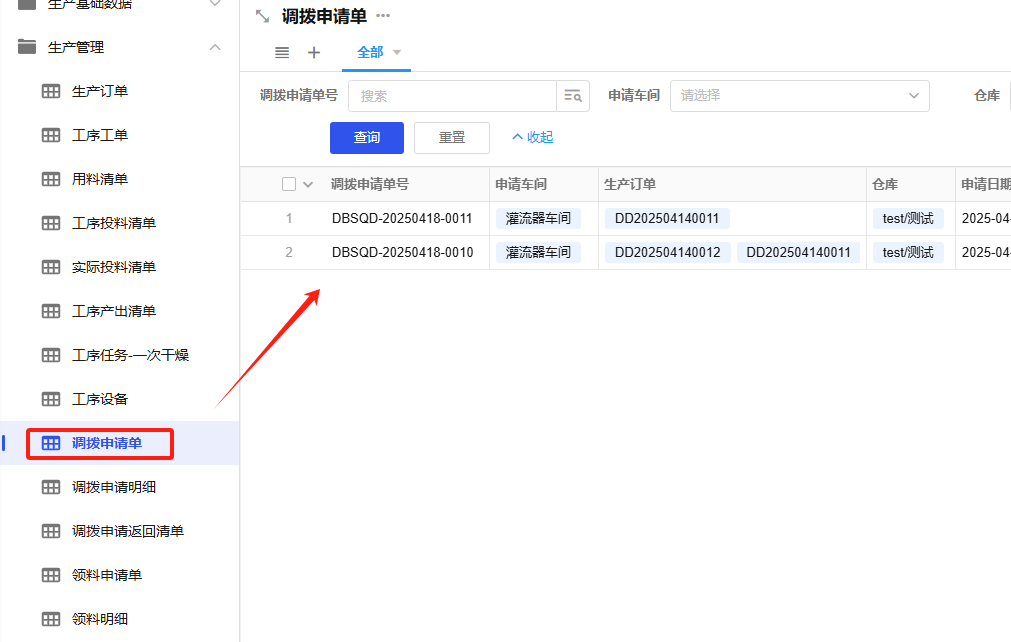Open the 申请车间 please-select dropdown
Image resolution: width=1011 pixels, height=642 pixels.
pyautogui.click(x=800, y=95)
